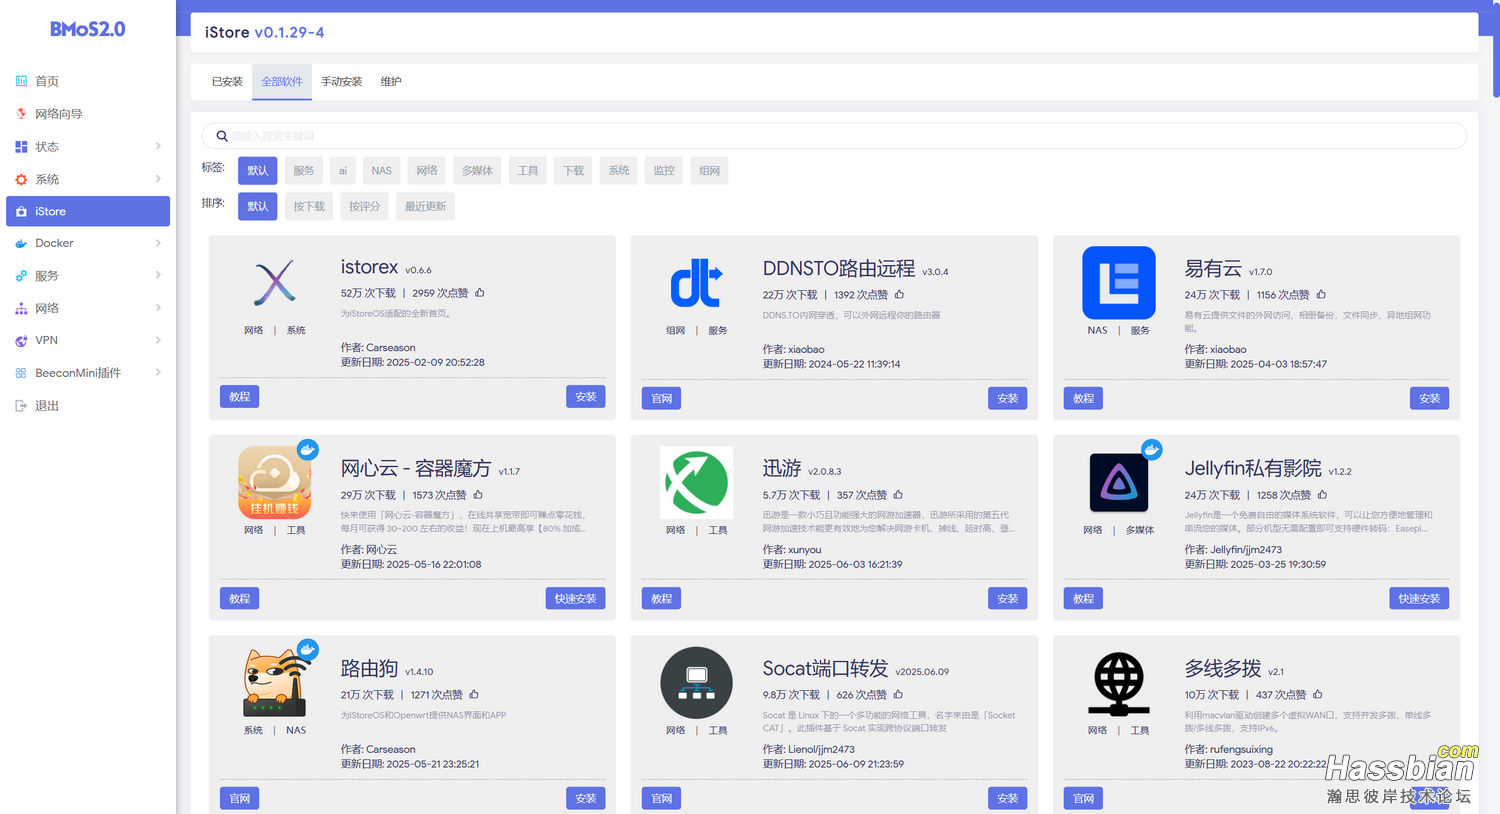Switch to the 全部软件 tab
Screen dimensions: 1500x814
pos(282,82)
